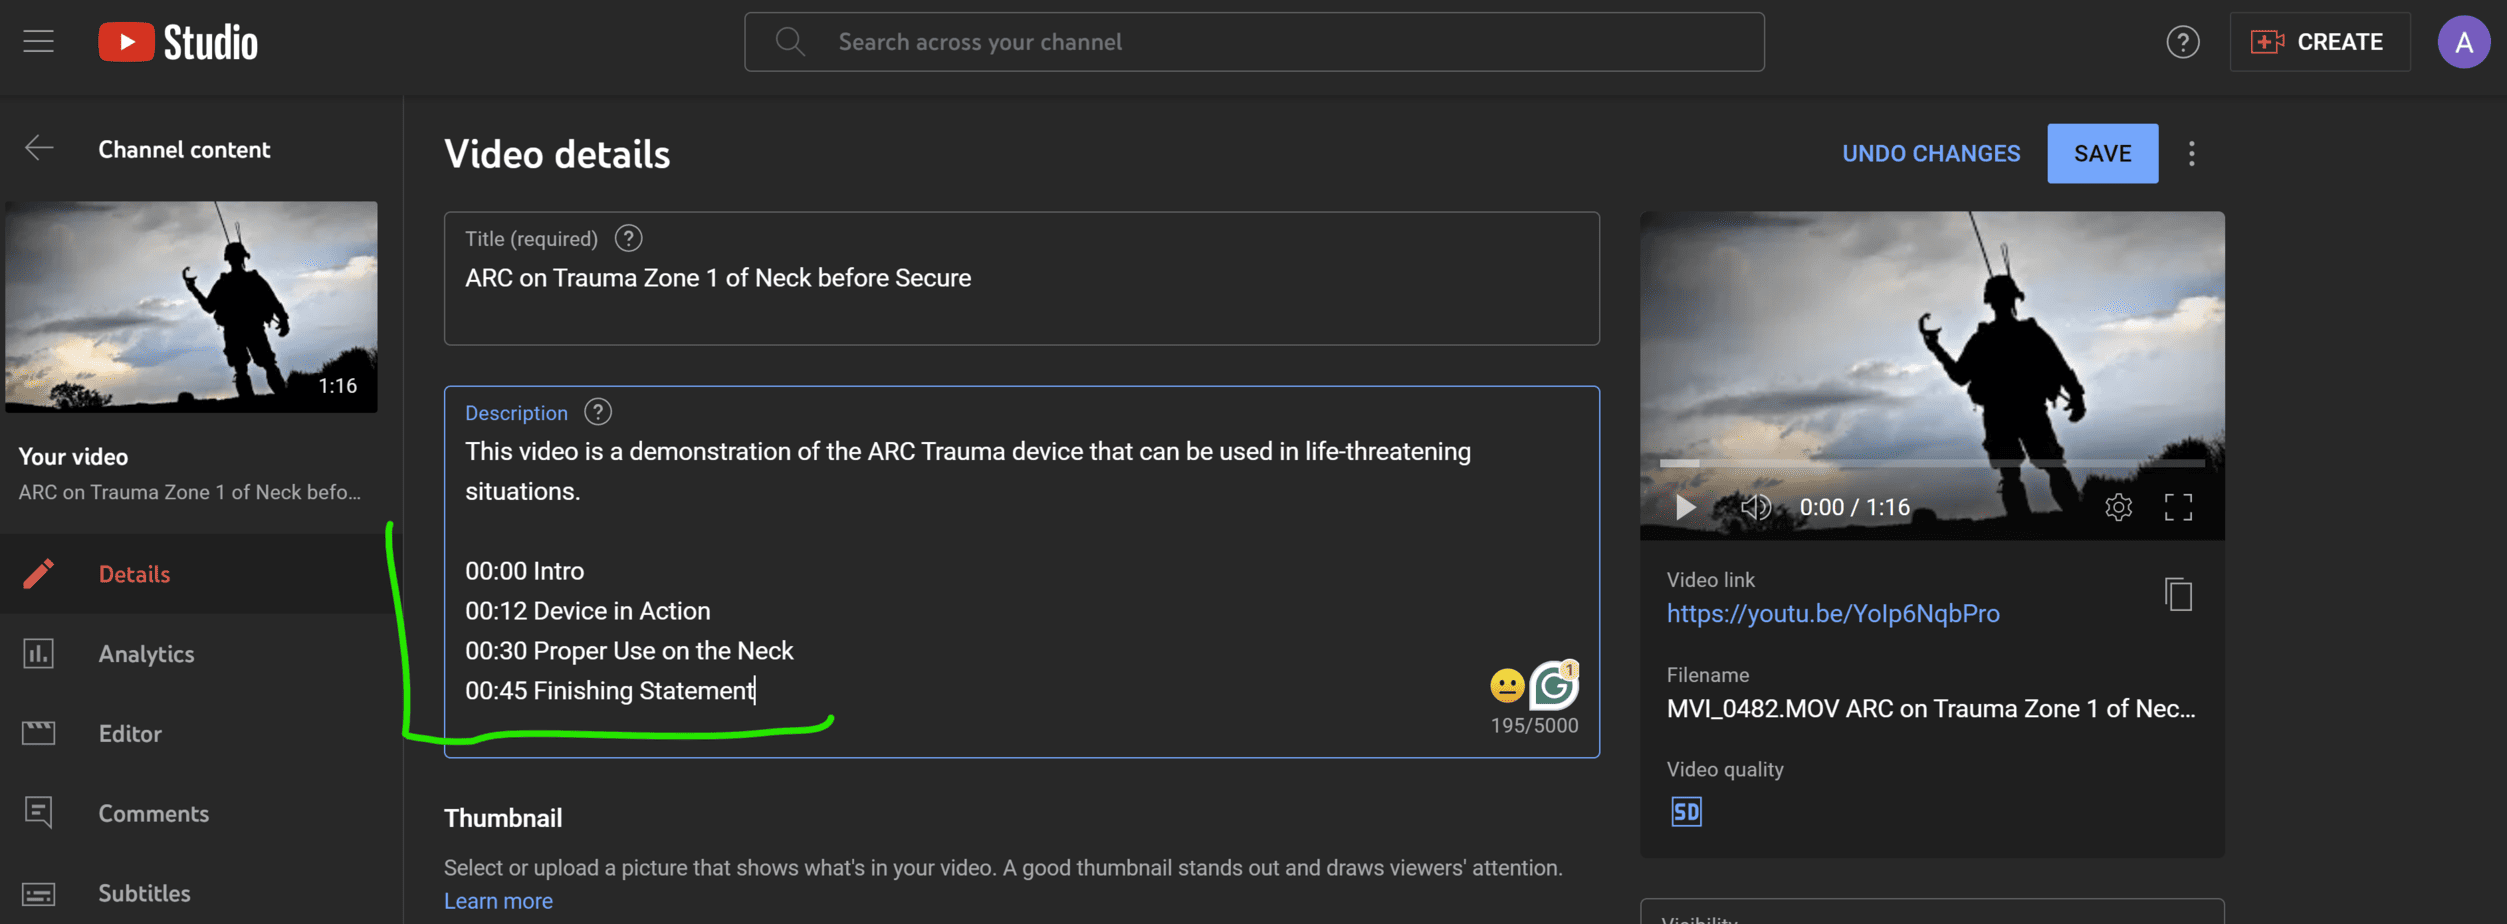Image resolution: width=2507 pixels, height=924 pixels.
Task: Enter fullscreen in the video preview
Action: (x=2178, y=507)
